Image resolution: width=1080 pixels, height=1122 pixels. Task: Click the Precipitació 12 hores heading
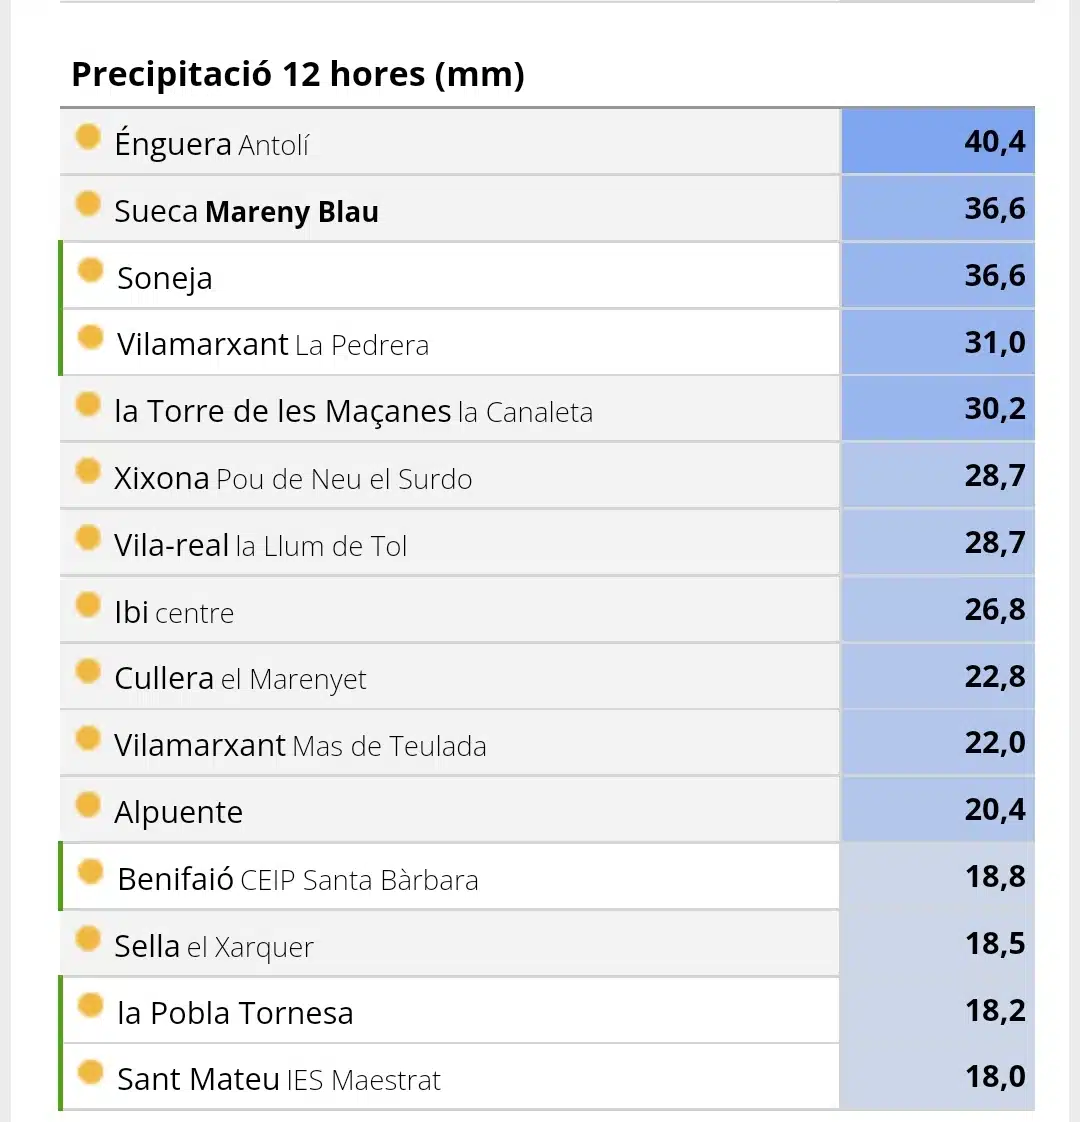tap(298, 74)
